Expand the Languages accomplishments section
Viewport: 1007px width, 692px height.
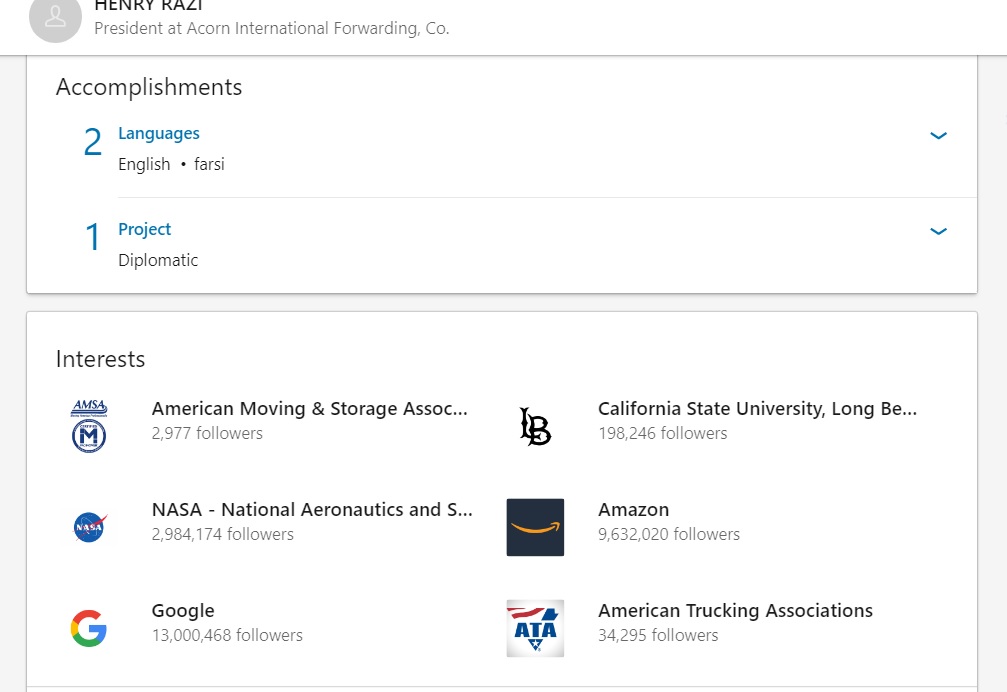938,135
